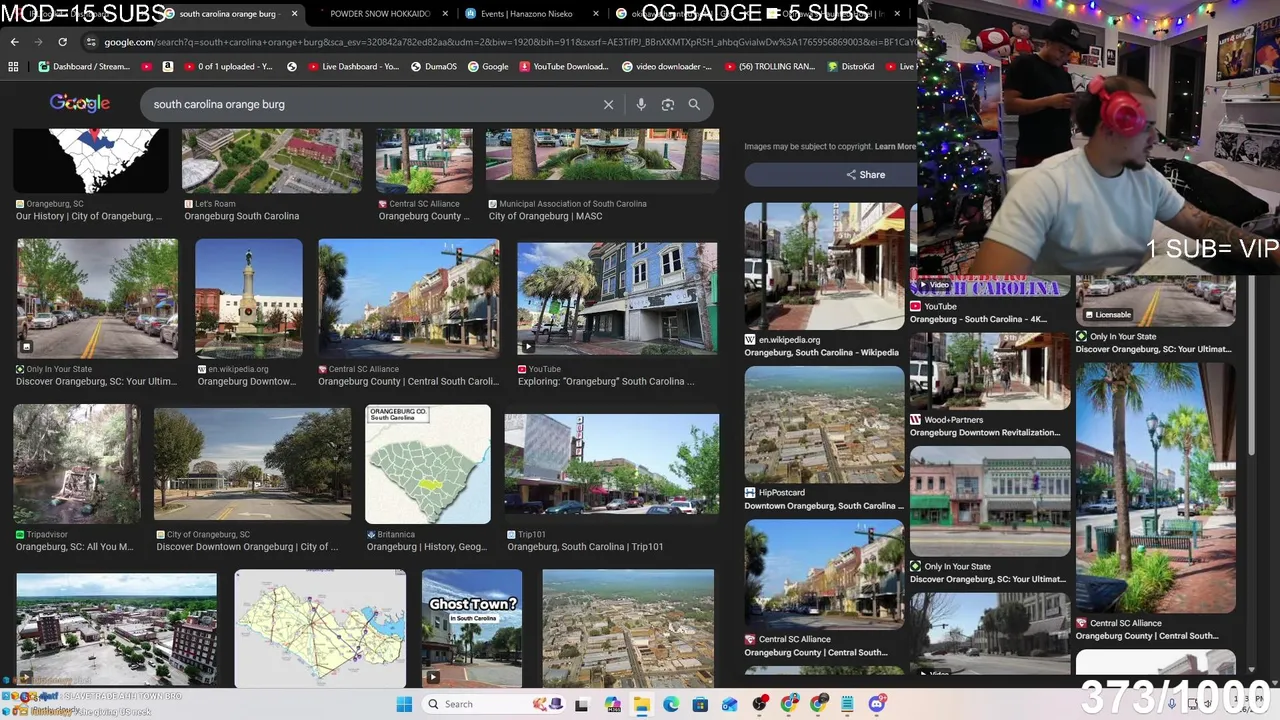Click the browser forward arrow
Image resolution: width=1280 pixels, height=720 pixels.
[x=38, y=42]
